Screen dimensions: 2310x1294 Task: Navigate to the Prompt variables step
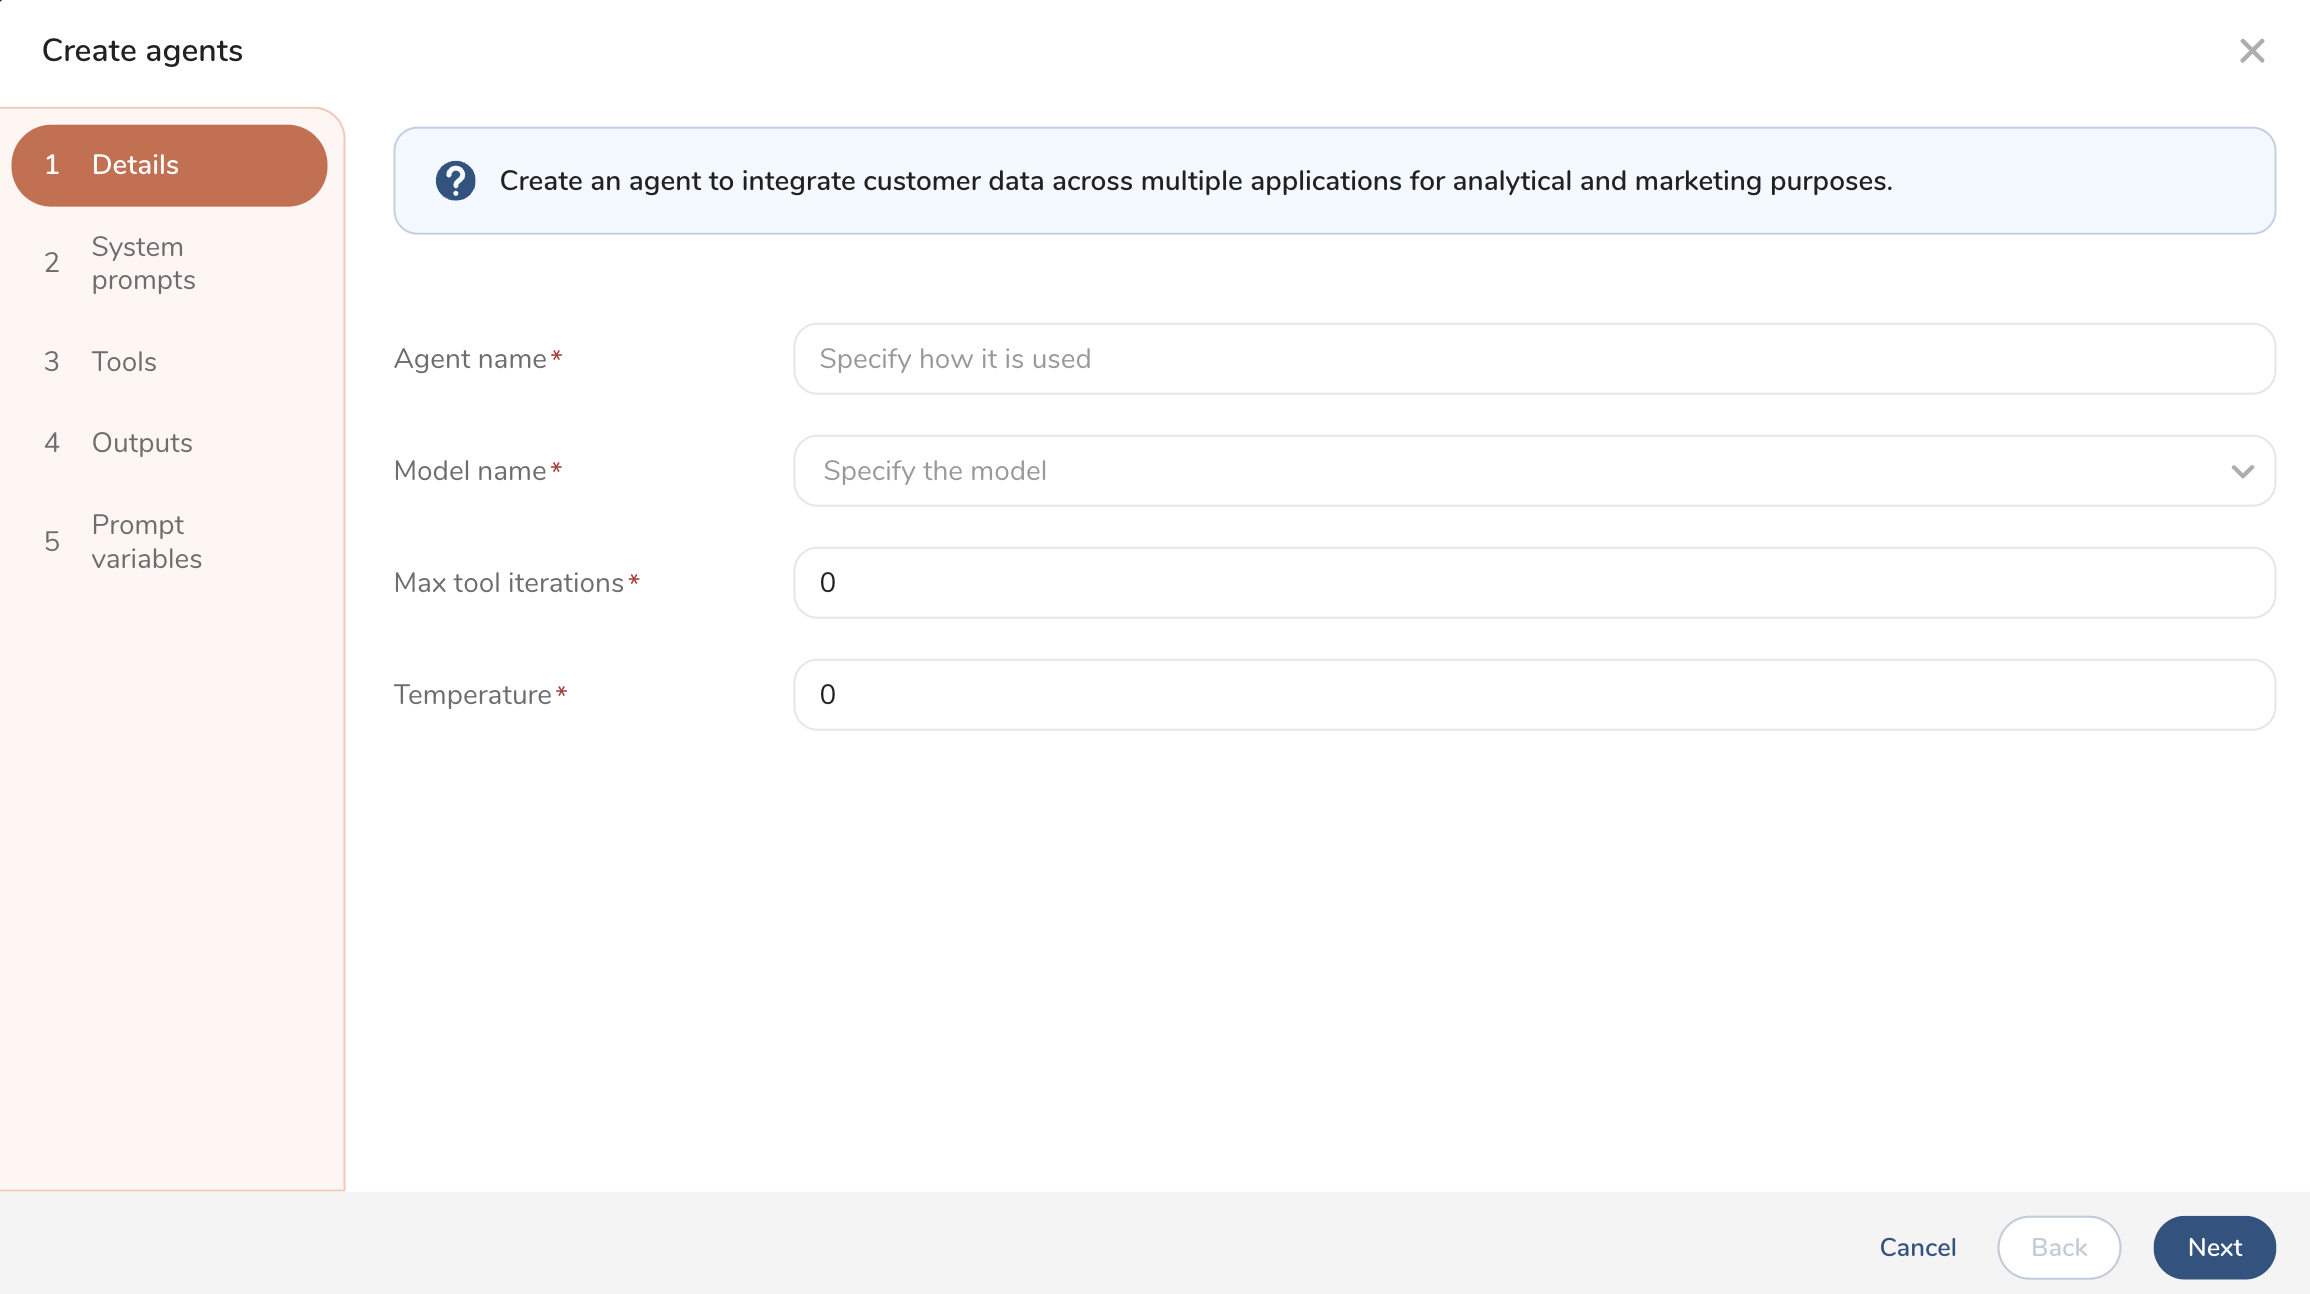(x=146, y=542)
